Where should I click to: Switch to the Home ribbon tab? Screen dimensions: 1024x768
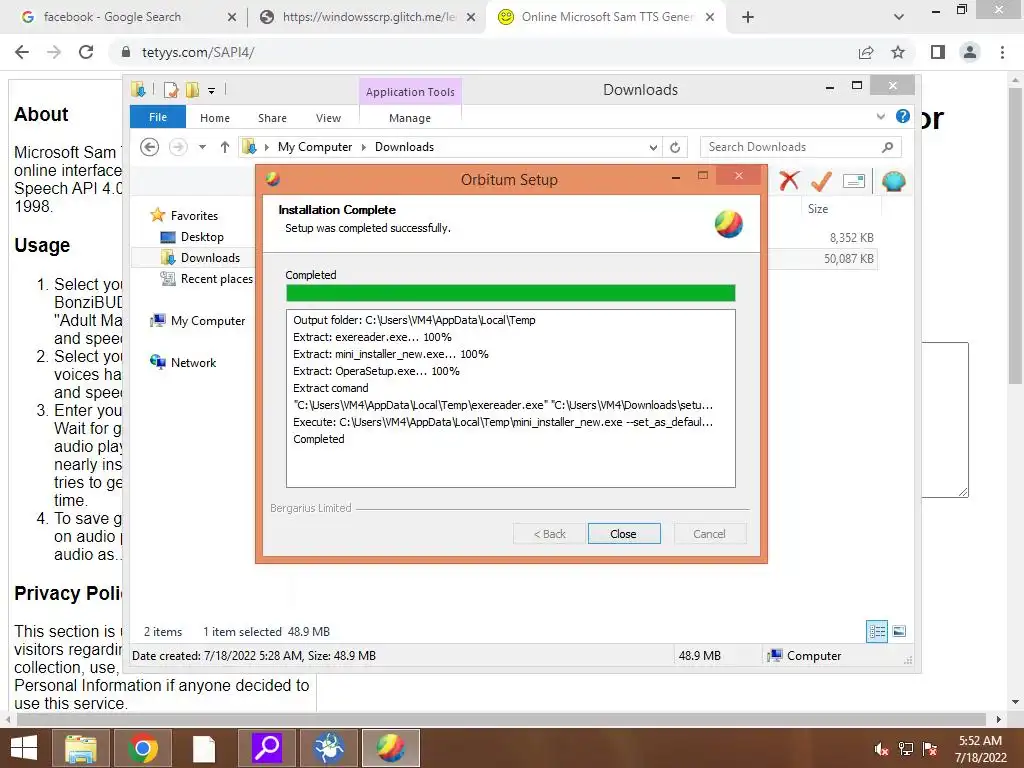(215, 118)
